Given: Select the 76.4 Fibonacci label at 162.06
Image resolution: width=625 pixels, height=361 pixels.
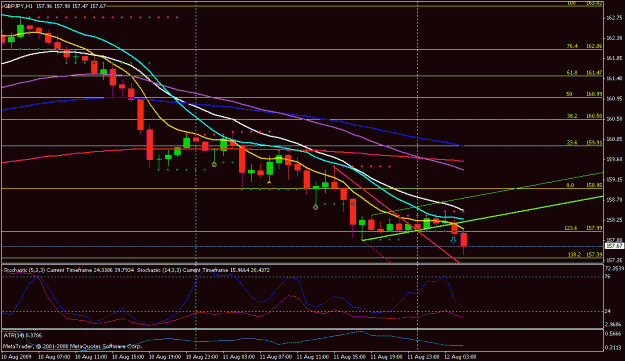Looking at the screenshot, I should click(584, 46).
